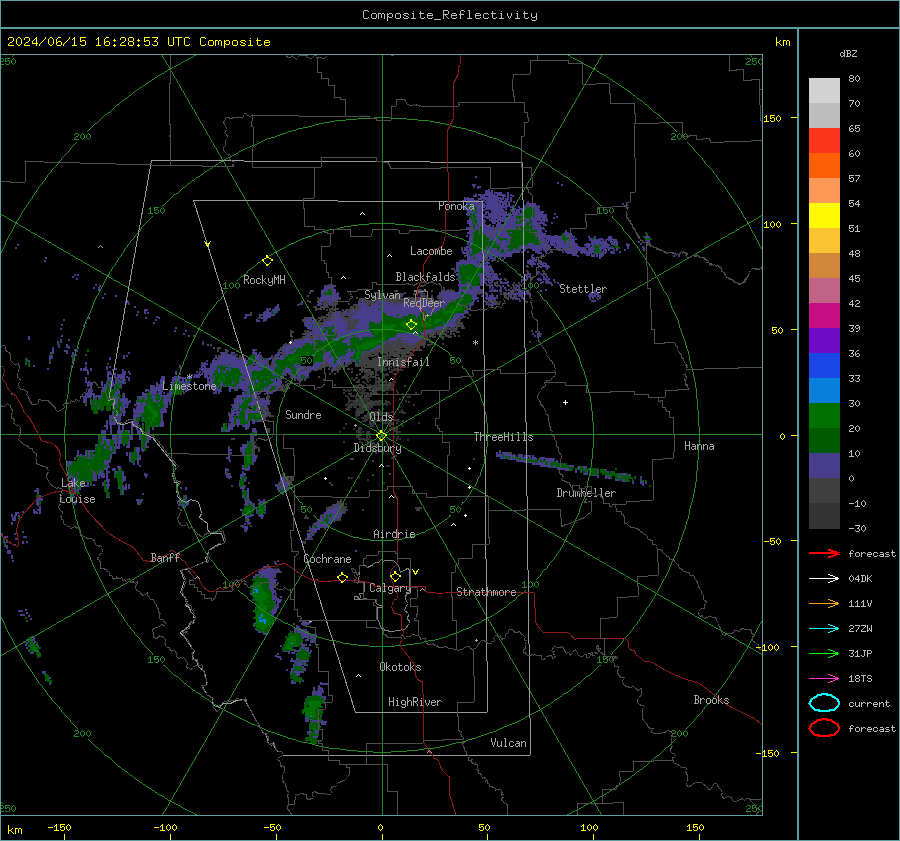Click the magenta 18TS arrow icon

point(824,679)
